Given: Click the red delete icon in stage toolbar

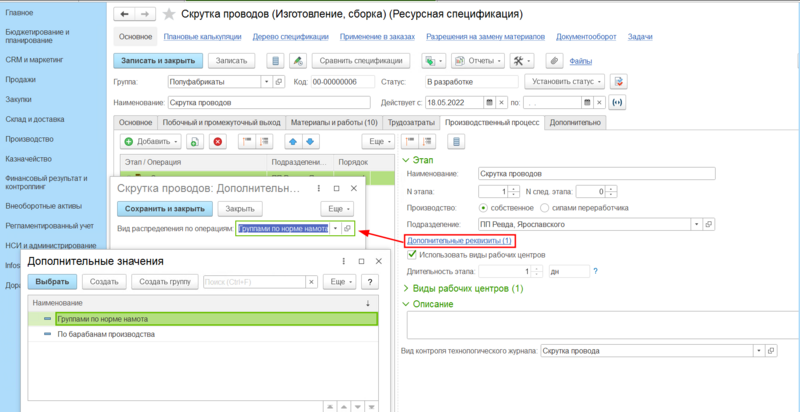Looking at the screenshot, I should [218, 141].
